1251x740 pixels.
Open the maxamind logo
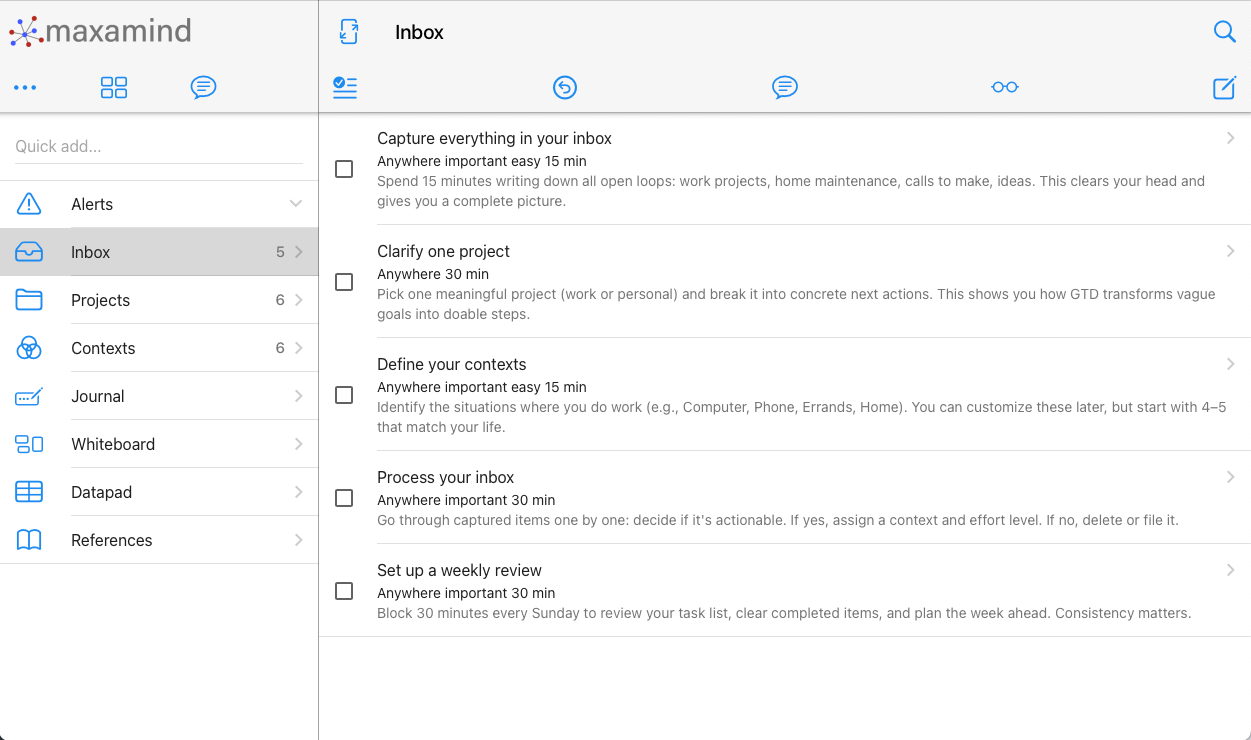point(100,31)
